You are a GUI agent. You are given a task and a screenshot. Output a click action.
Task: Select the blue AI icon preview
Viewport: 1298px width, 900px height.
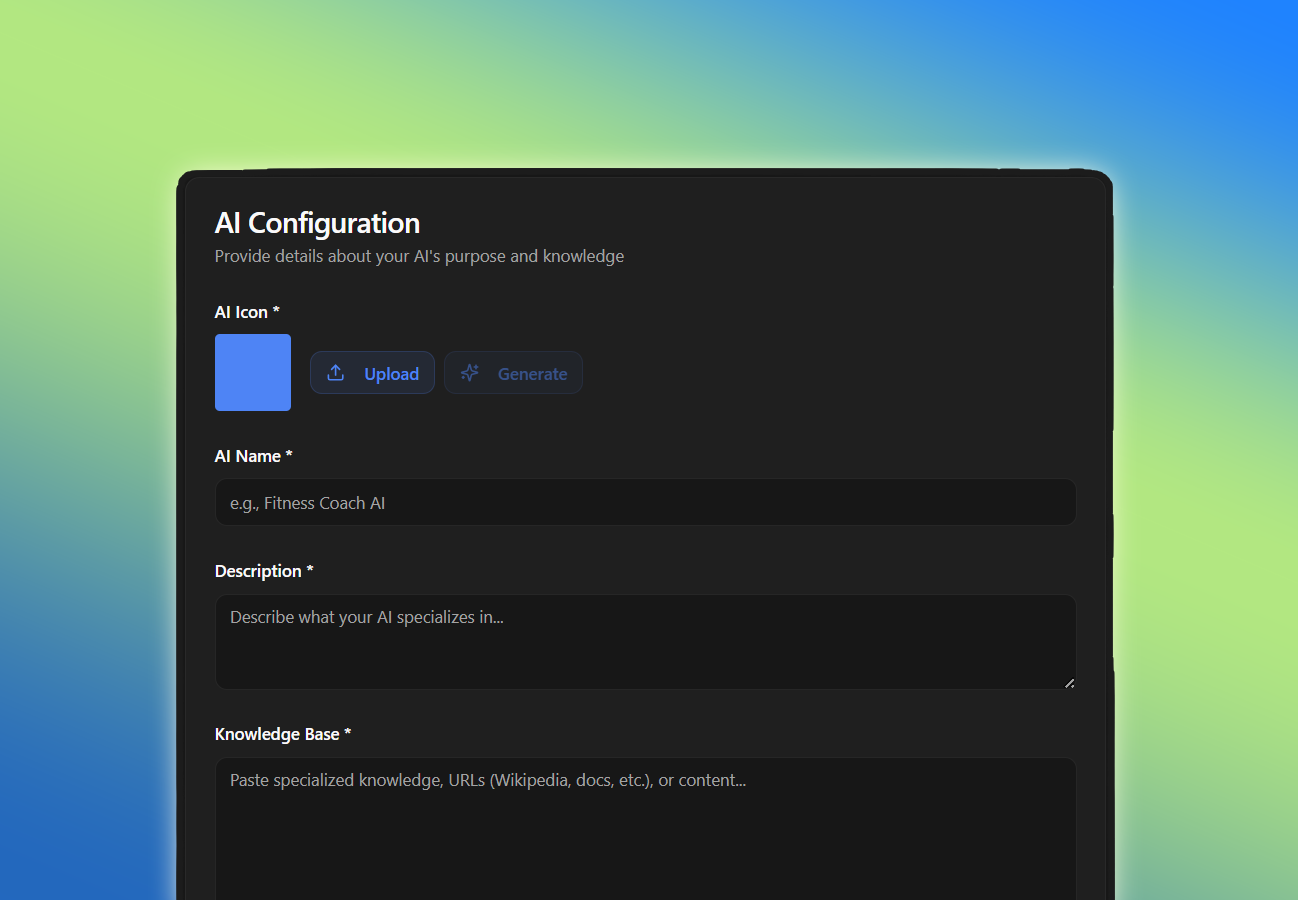(253, 372)
